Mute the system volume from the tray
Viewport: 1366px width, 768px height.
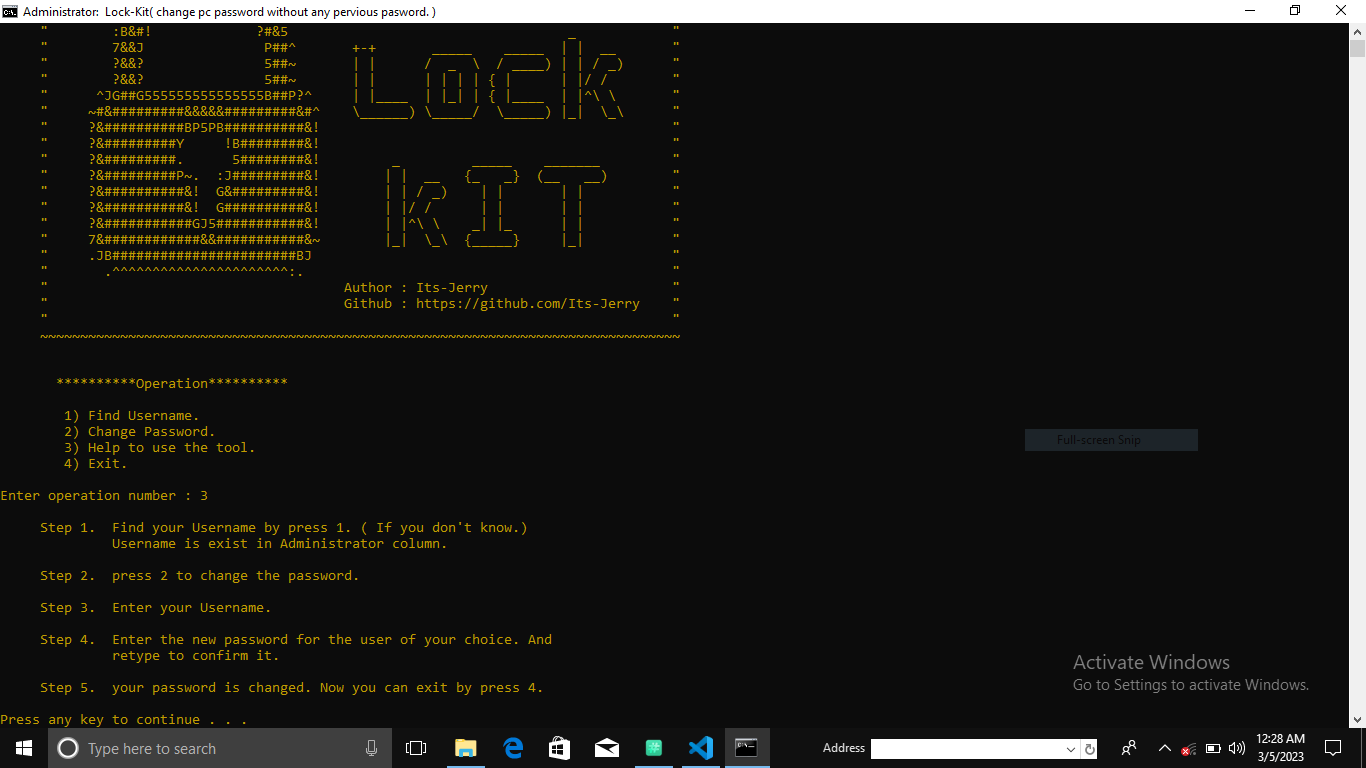click(1236, 747)
